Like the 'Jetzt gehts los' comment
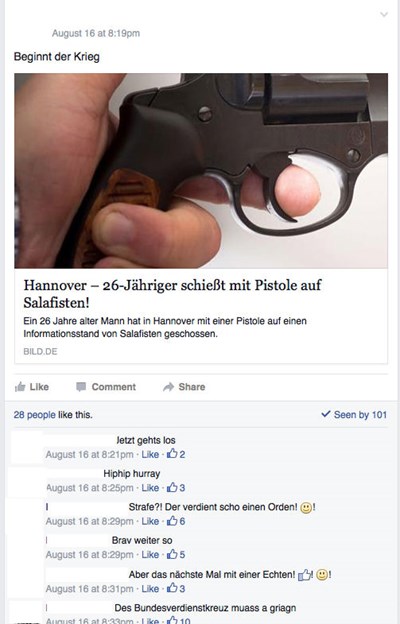The image size is (400, 624). pyautogui.click(x=150, y=454)
